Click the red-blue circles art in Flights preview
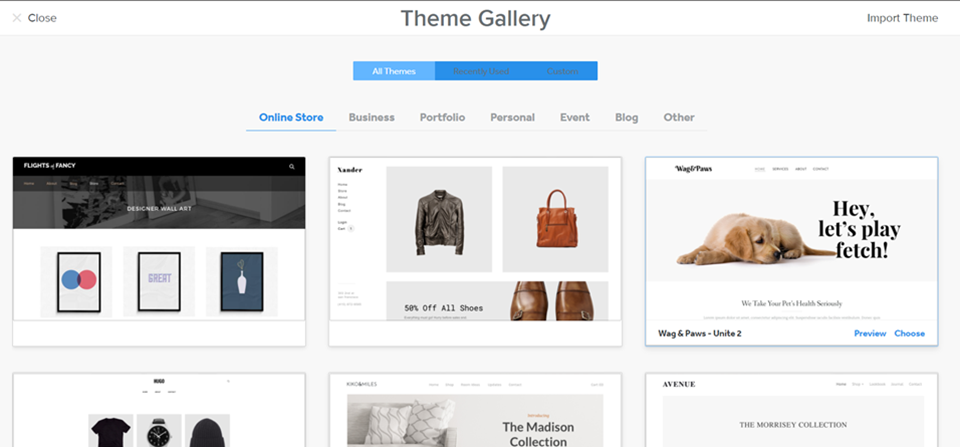The height and width of the screenshot is (447, 960). coord(78,282)
